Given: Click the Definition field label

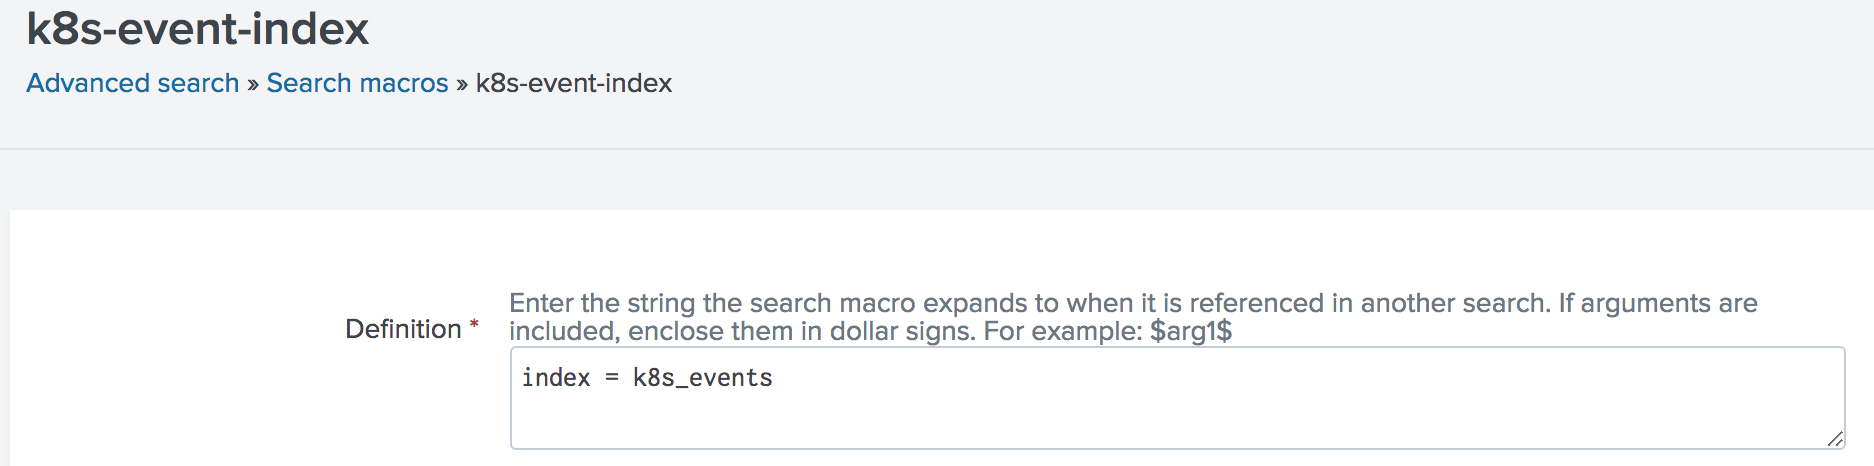Looking at the screenshot, I should click(403, 329).
